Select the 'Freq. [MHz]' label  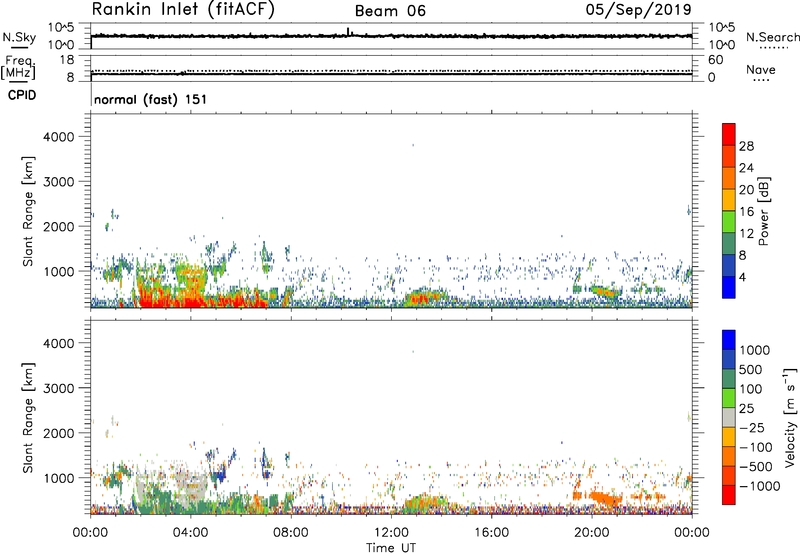pyautogui.click(x=18, y=67)
